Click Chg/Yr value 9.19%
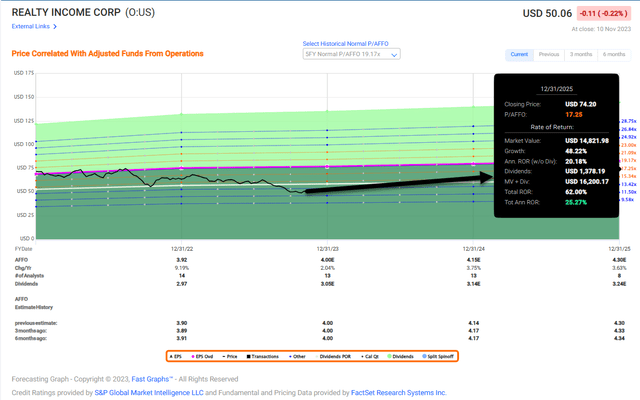Image resolution: width=640 pixels, height=400 pixels. (182, 268)
